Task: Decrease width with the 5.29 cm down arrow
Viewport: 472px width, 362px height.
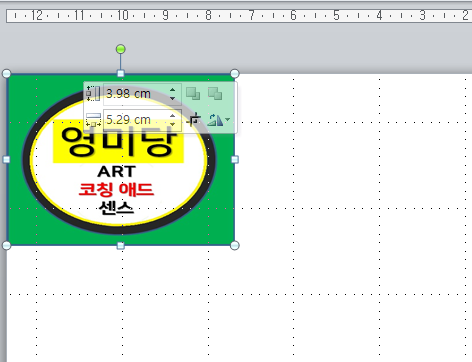Action: coord(172,124)
